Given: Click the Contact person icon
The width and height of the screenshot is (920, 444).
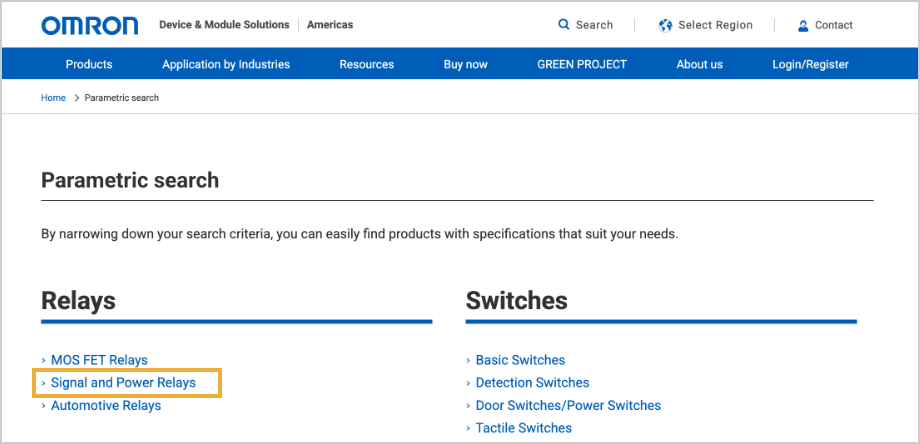Looking at the screenshot, I should pyautogui.click(x=803, y=25).
